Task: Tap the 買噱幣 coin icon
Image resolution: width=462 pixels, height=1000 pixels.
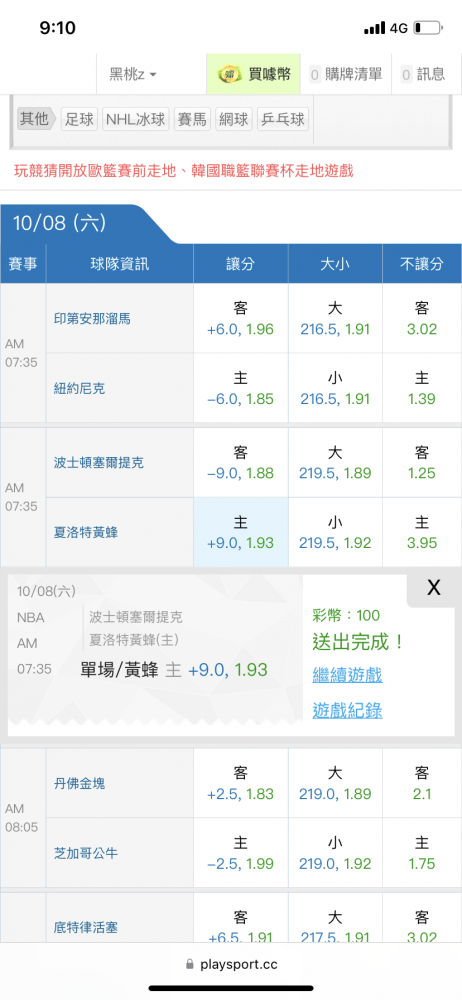Action: coord(228,75)
